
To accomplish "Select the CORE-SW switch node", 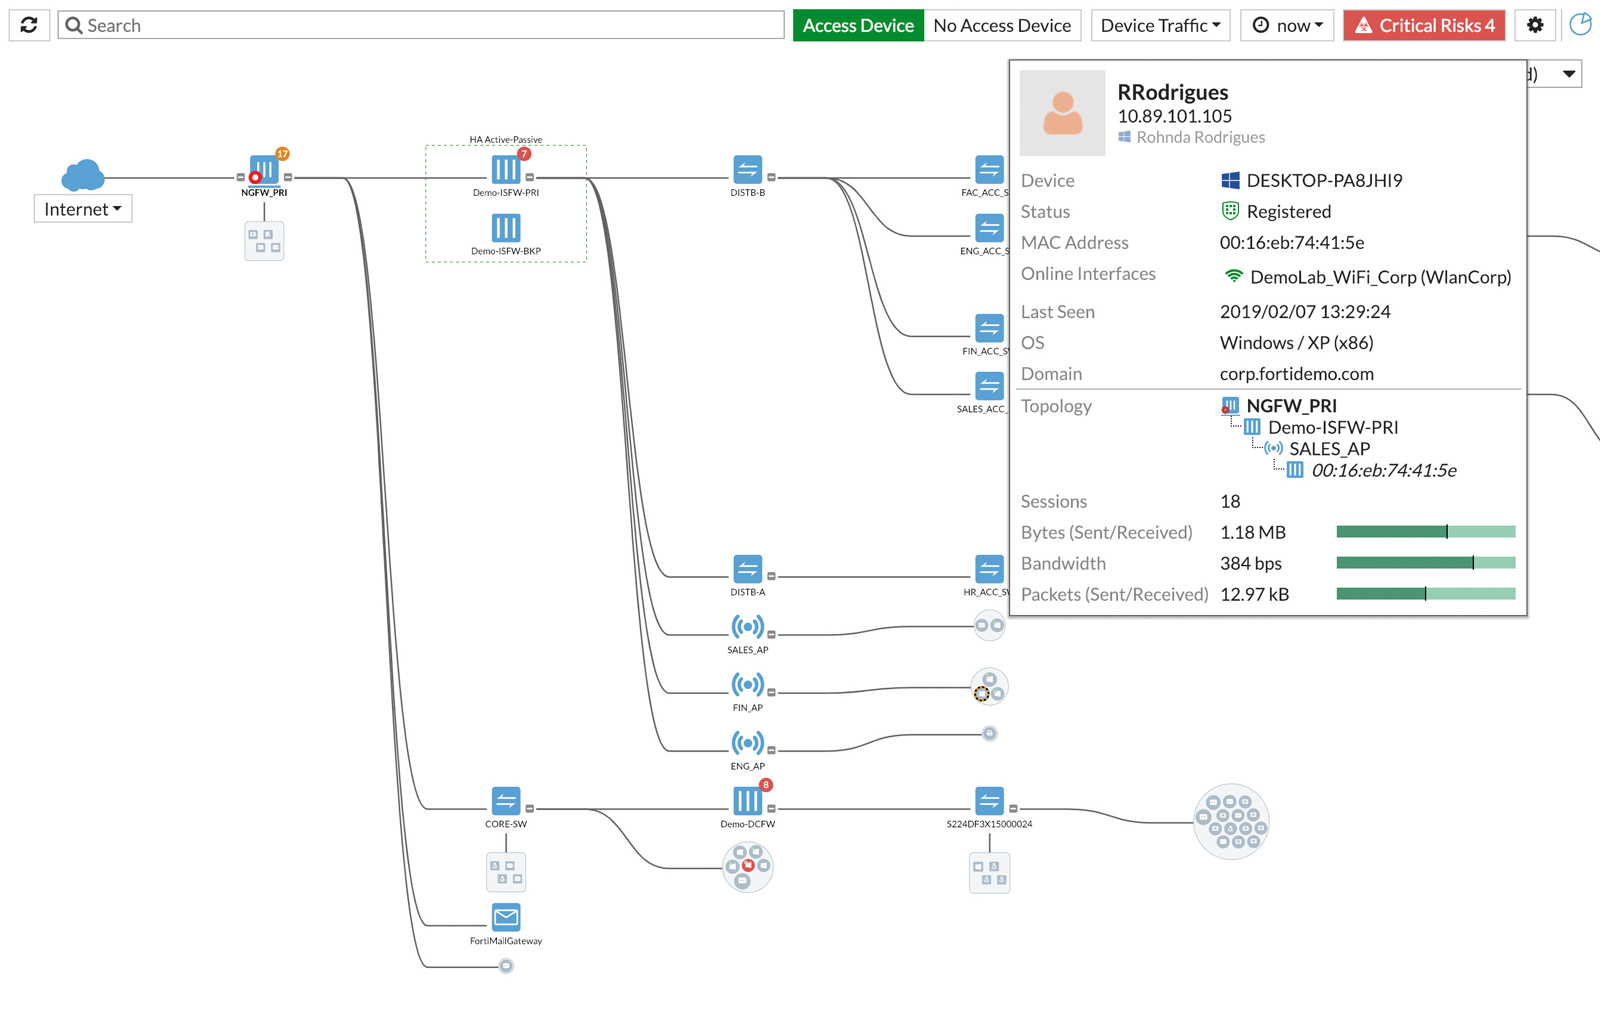I will click(x=506, y=801).
